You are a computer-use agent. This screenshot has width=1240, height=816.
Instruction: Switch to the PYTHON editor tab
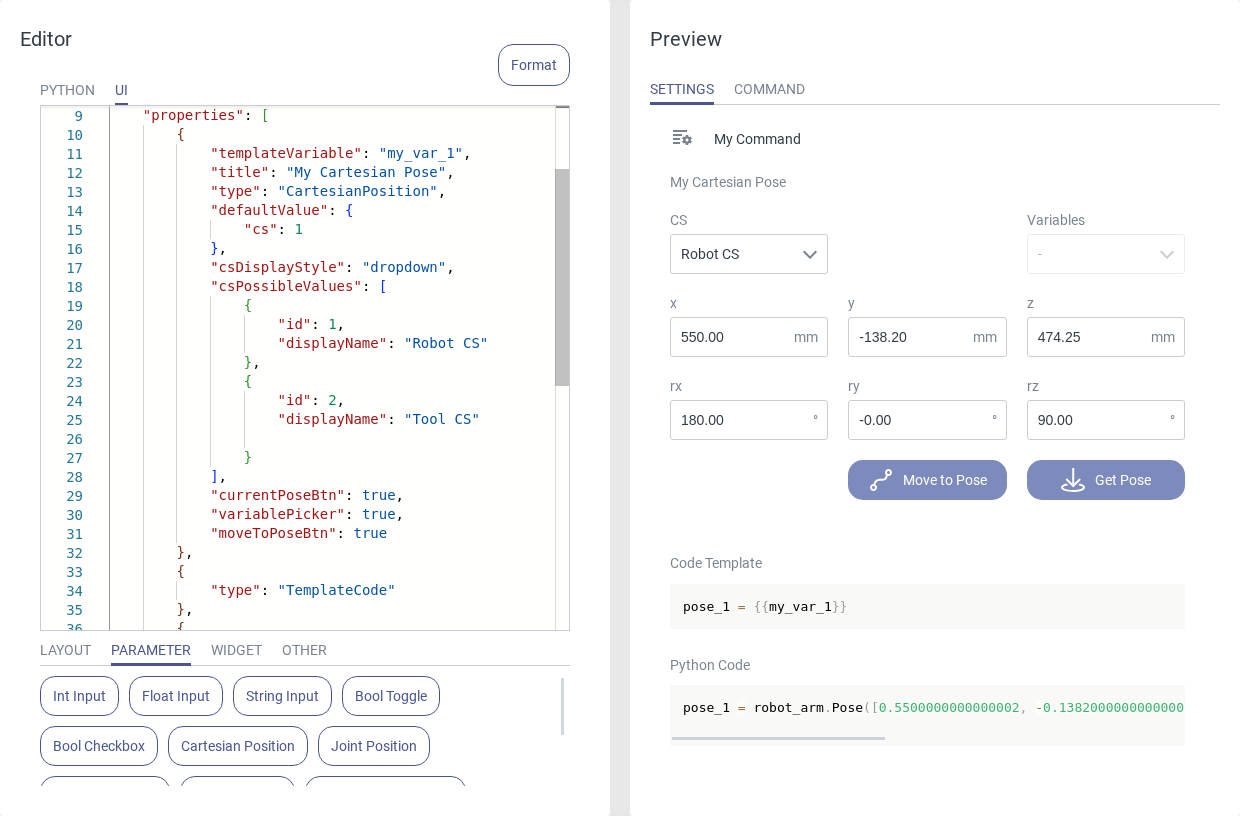tap(67, 90)
